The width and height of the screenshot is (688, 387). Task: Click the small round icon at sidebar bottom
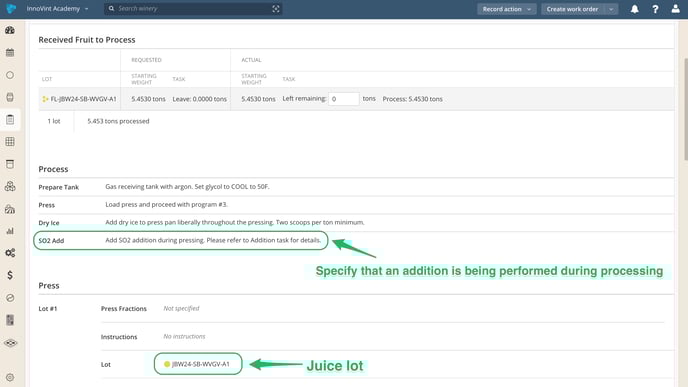coord(10,377)
